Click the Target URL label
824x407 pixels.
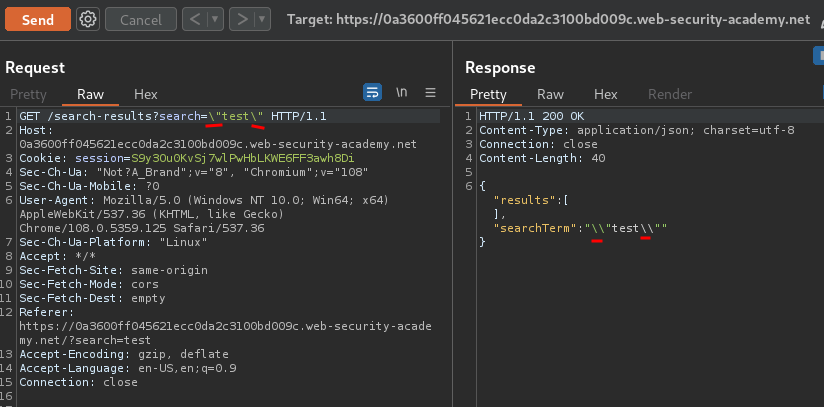tap(548, 19)
